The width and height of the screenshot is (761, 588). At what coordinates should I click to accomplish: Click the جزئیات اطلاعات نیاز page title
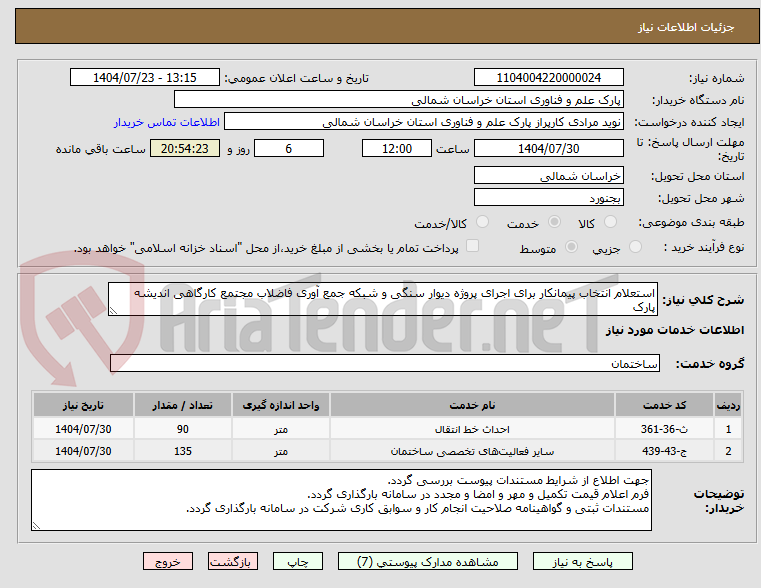[x=686, y=27]
